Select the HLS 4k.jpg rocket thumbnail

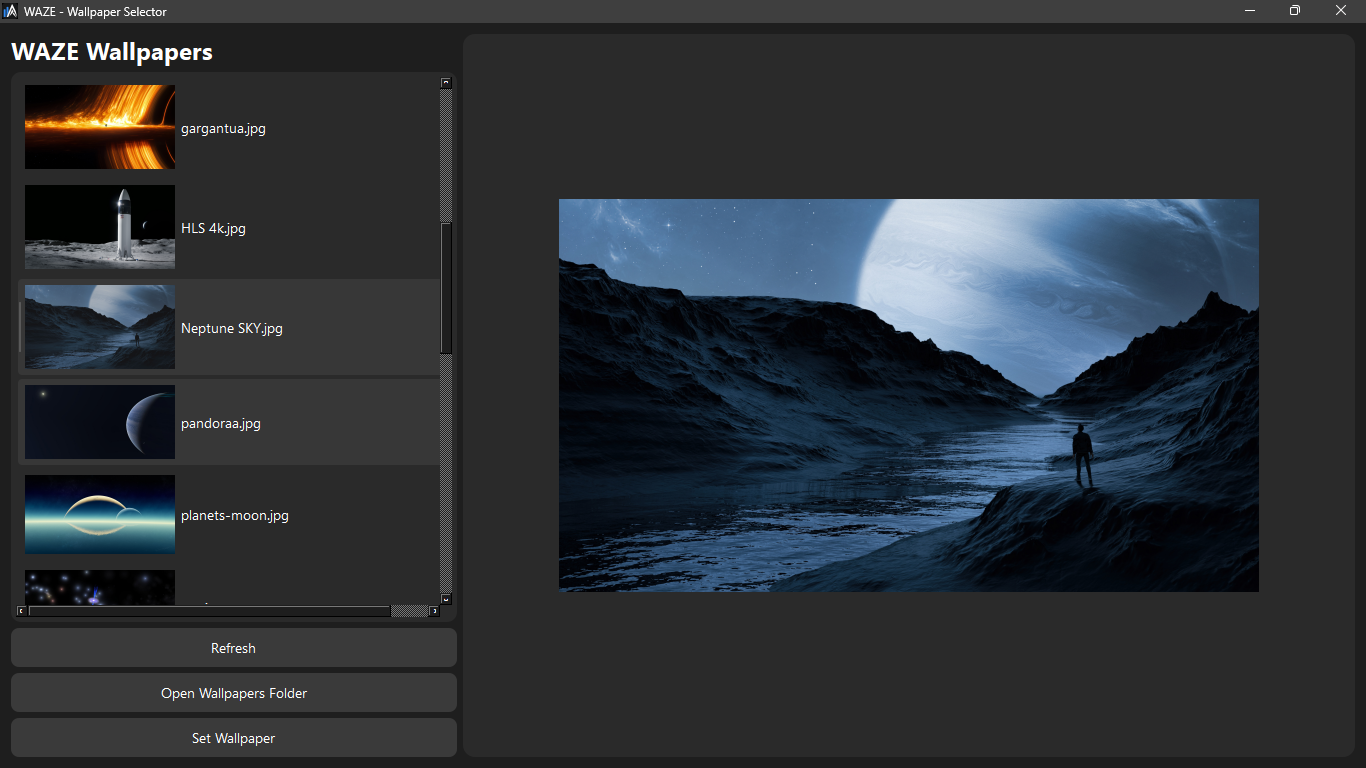pyautogui.click(x=100, y=227)
